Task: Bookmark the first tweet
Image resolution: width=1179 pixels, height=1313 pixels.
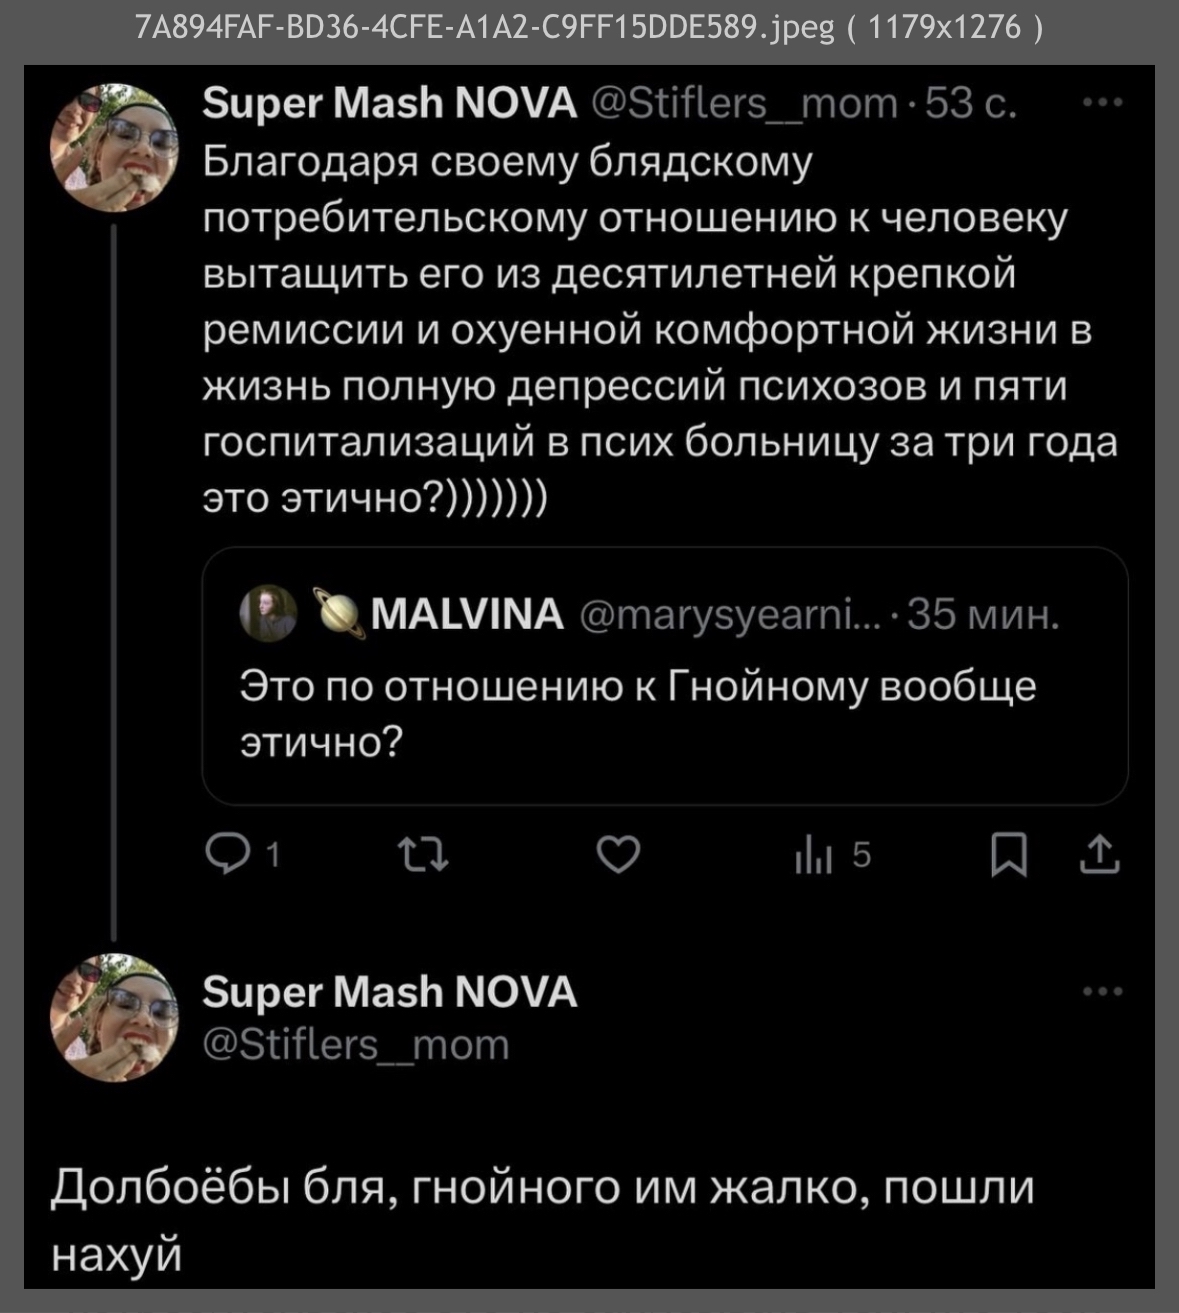Action: [1009, 856]
